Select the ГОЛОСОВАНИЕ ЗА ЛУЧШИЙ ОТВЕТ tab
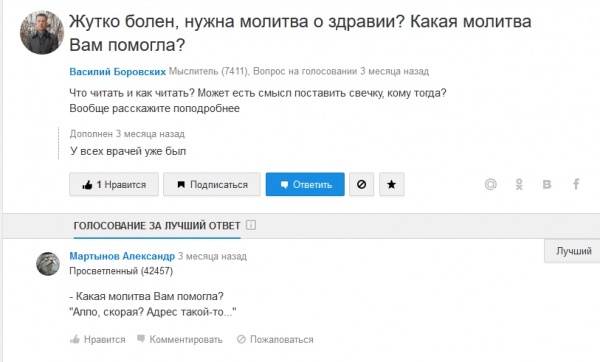Image resolution: width=600 pixels, height=362 pixels. pos(157,226)
